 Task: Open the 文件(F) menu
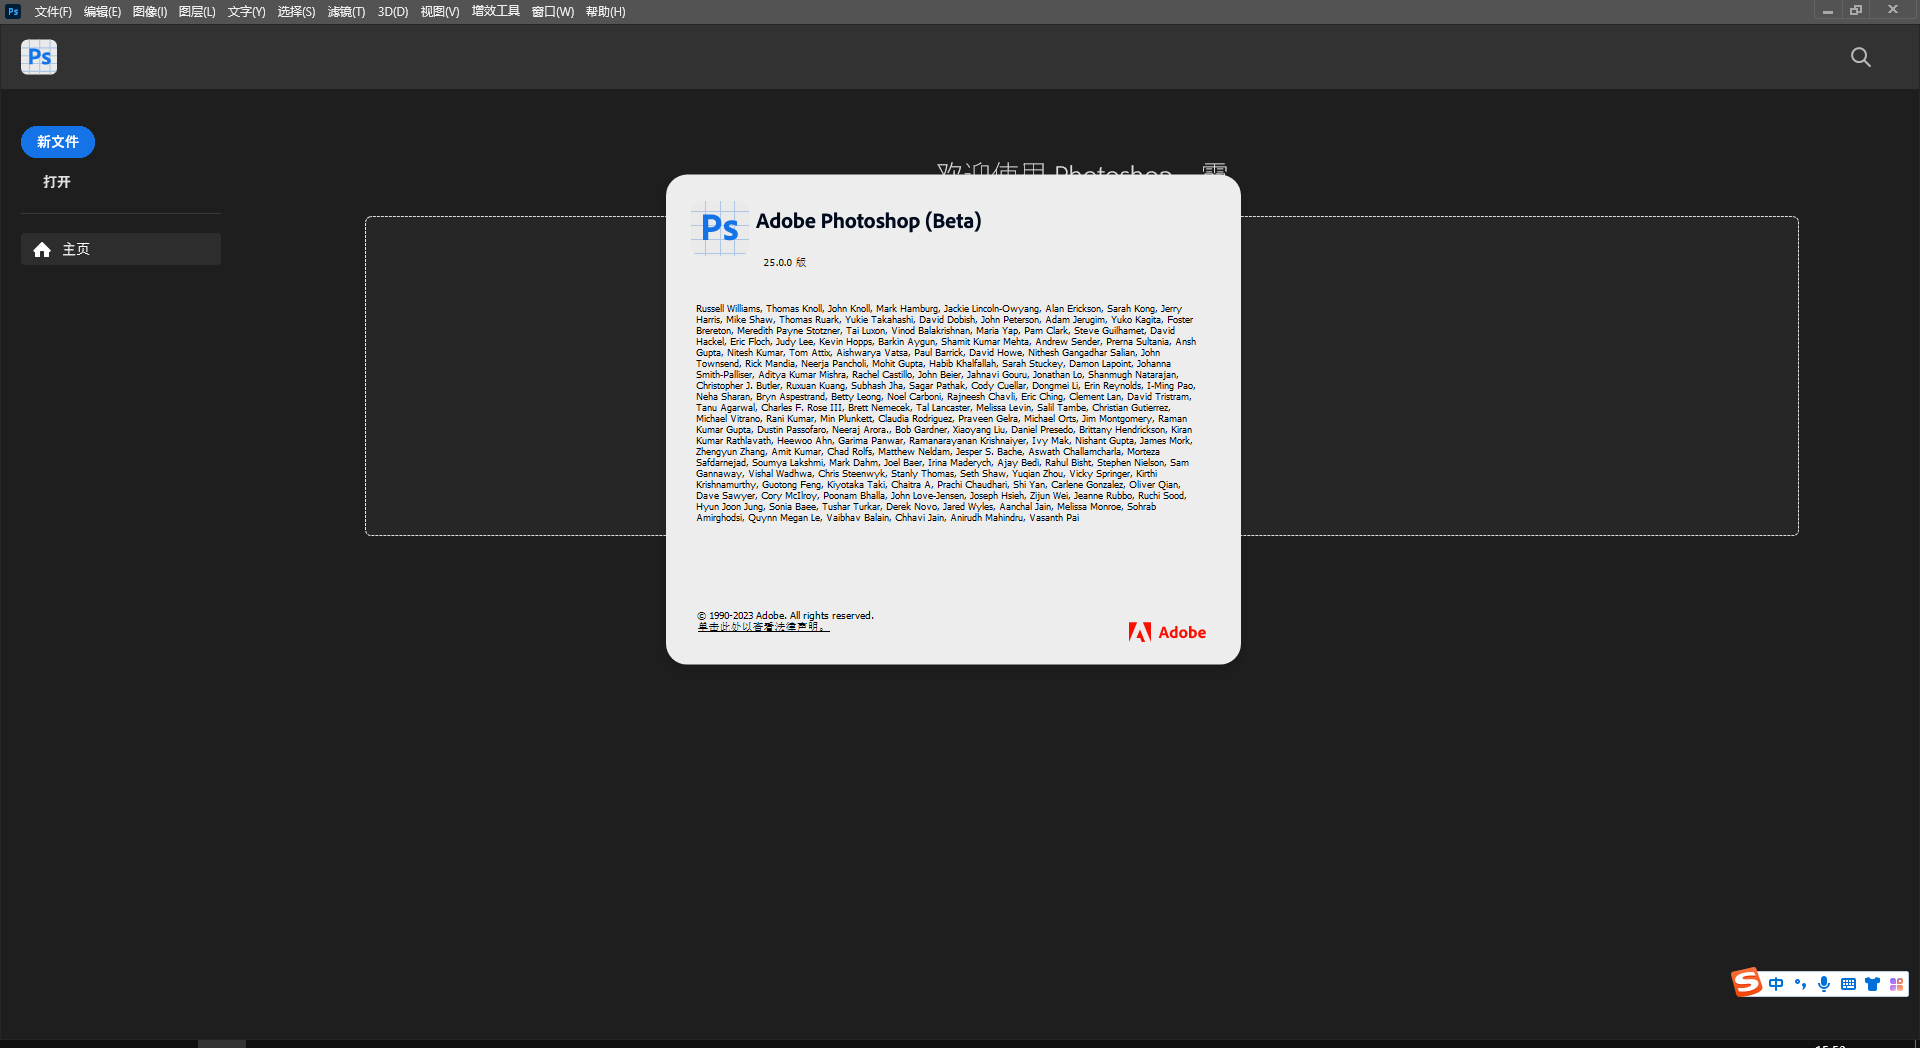coord(52,11)
